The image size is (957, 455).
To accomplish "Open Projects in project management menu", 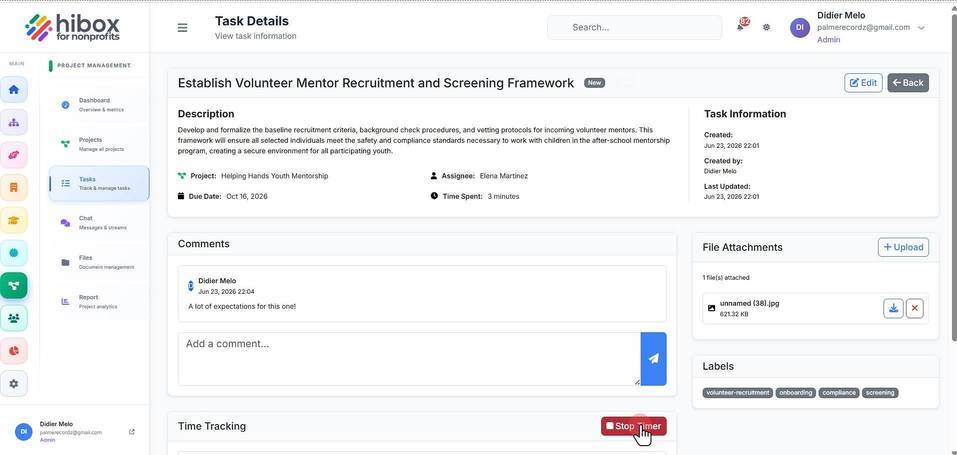I will [99, 144].
